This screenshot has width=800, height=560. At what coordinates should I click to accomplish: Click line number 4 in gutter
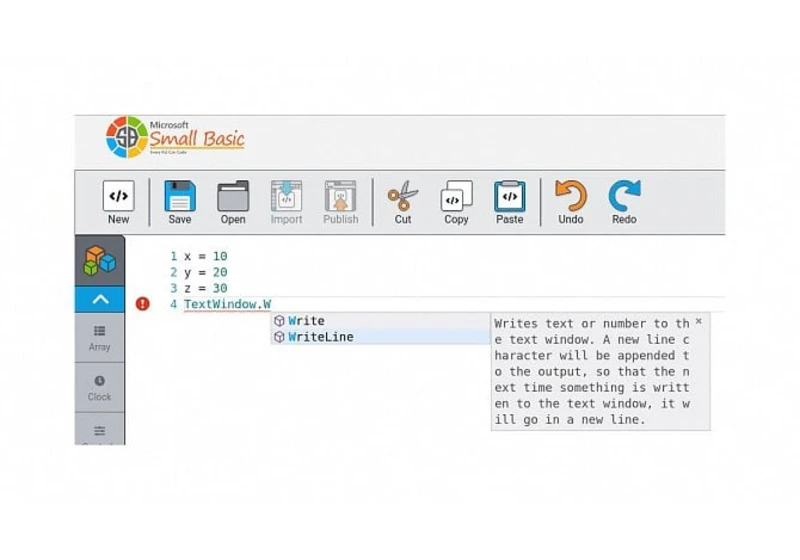click(173, 304)
